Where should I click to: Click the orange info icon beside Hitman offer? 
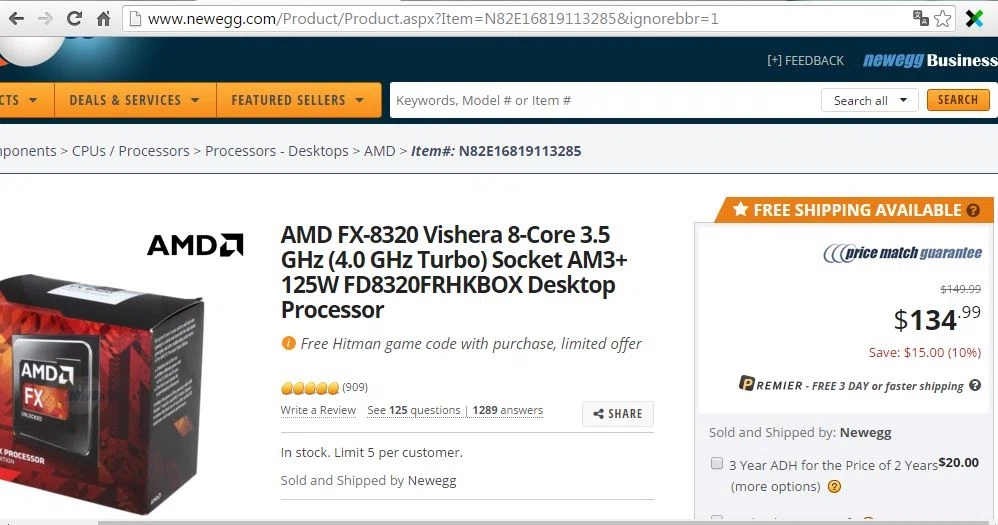[x=288, y=343]
